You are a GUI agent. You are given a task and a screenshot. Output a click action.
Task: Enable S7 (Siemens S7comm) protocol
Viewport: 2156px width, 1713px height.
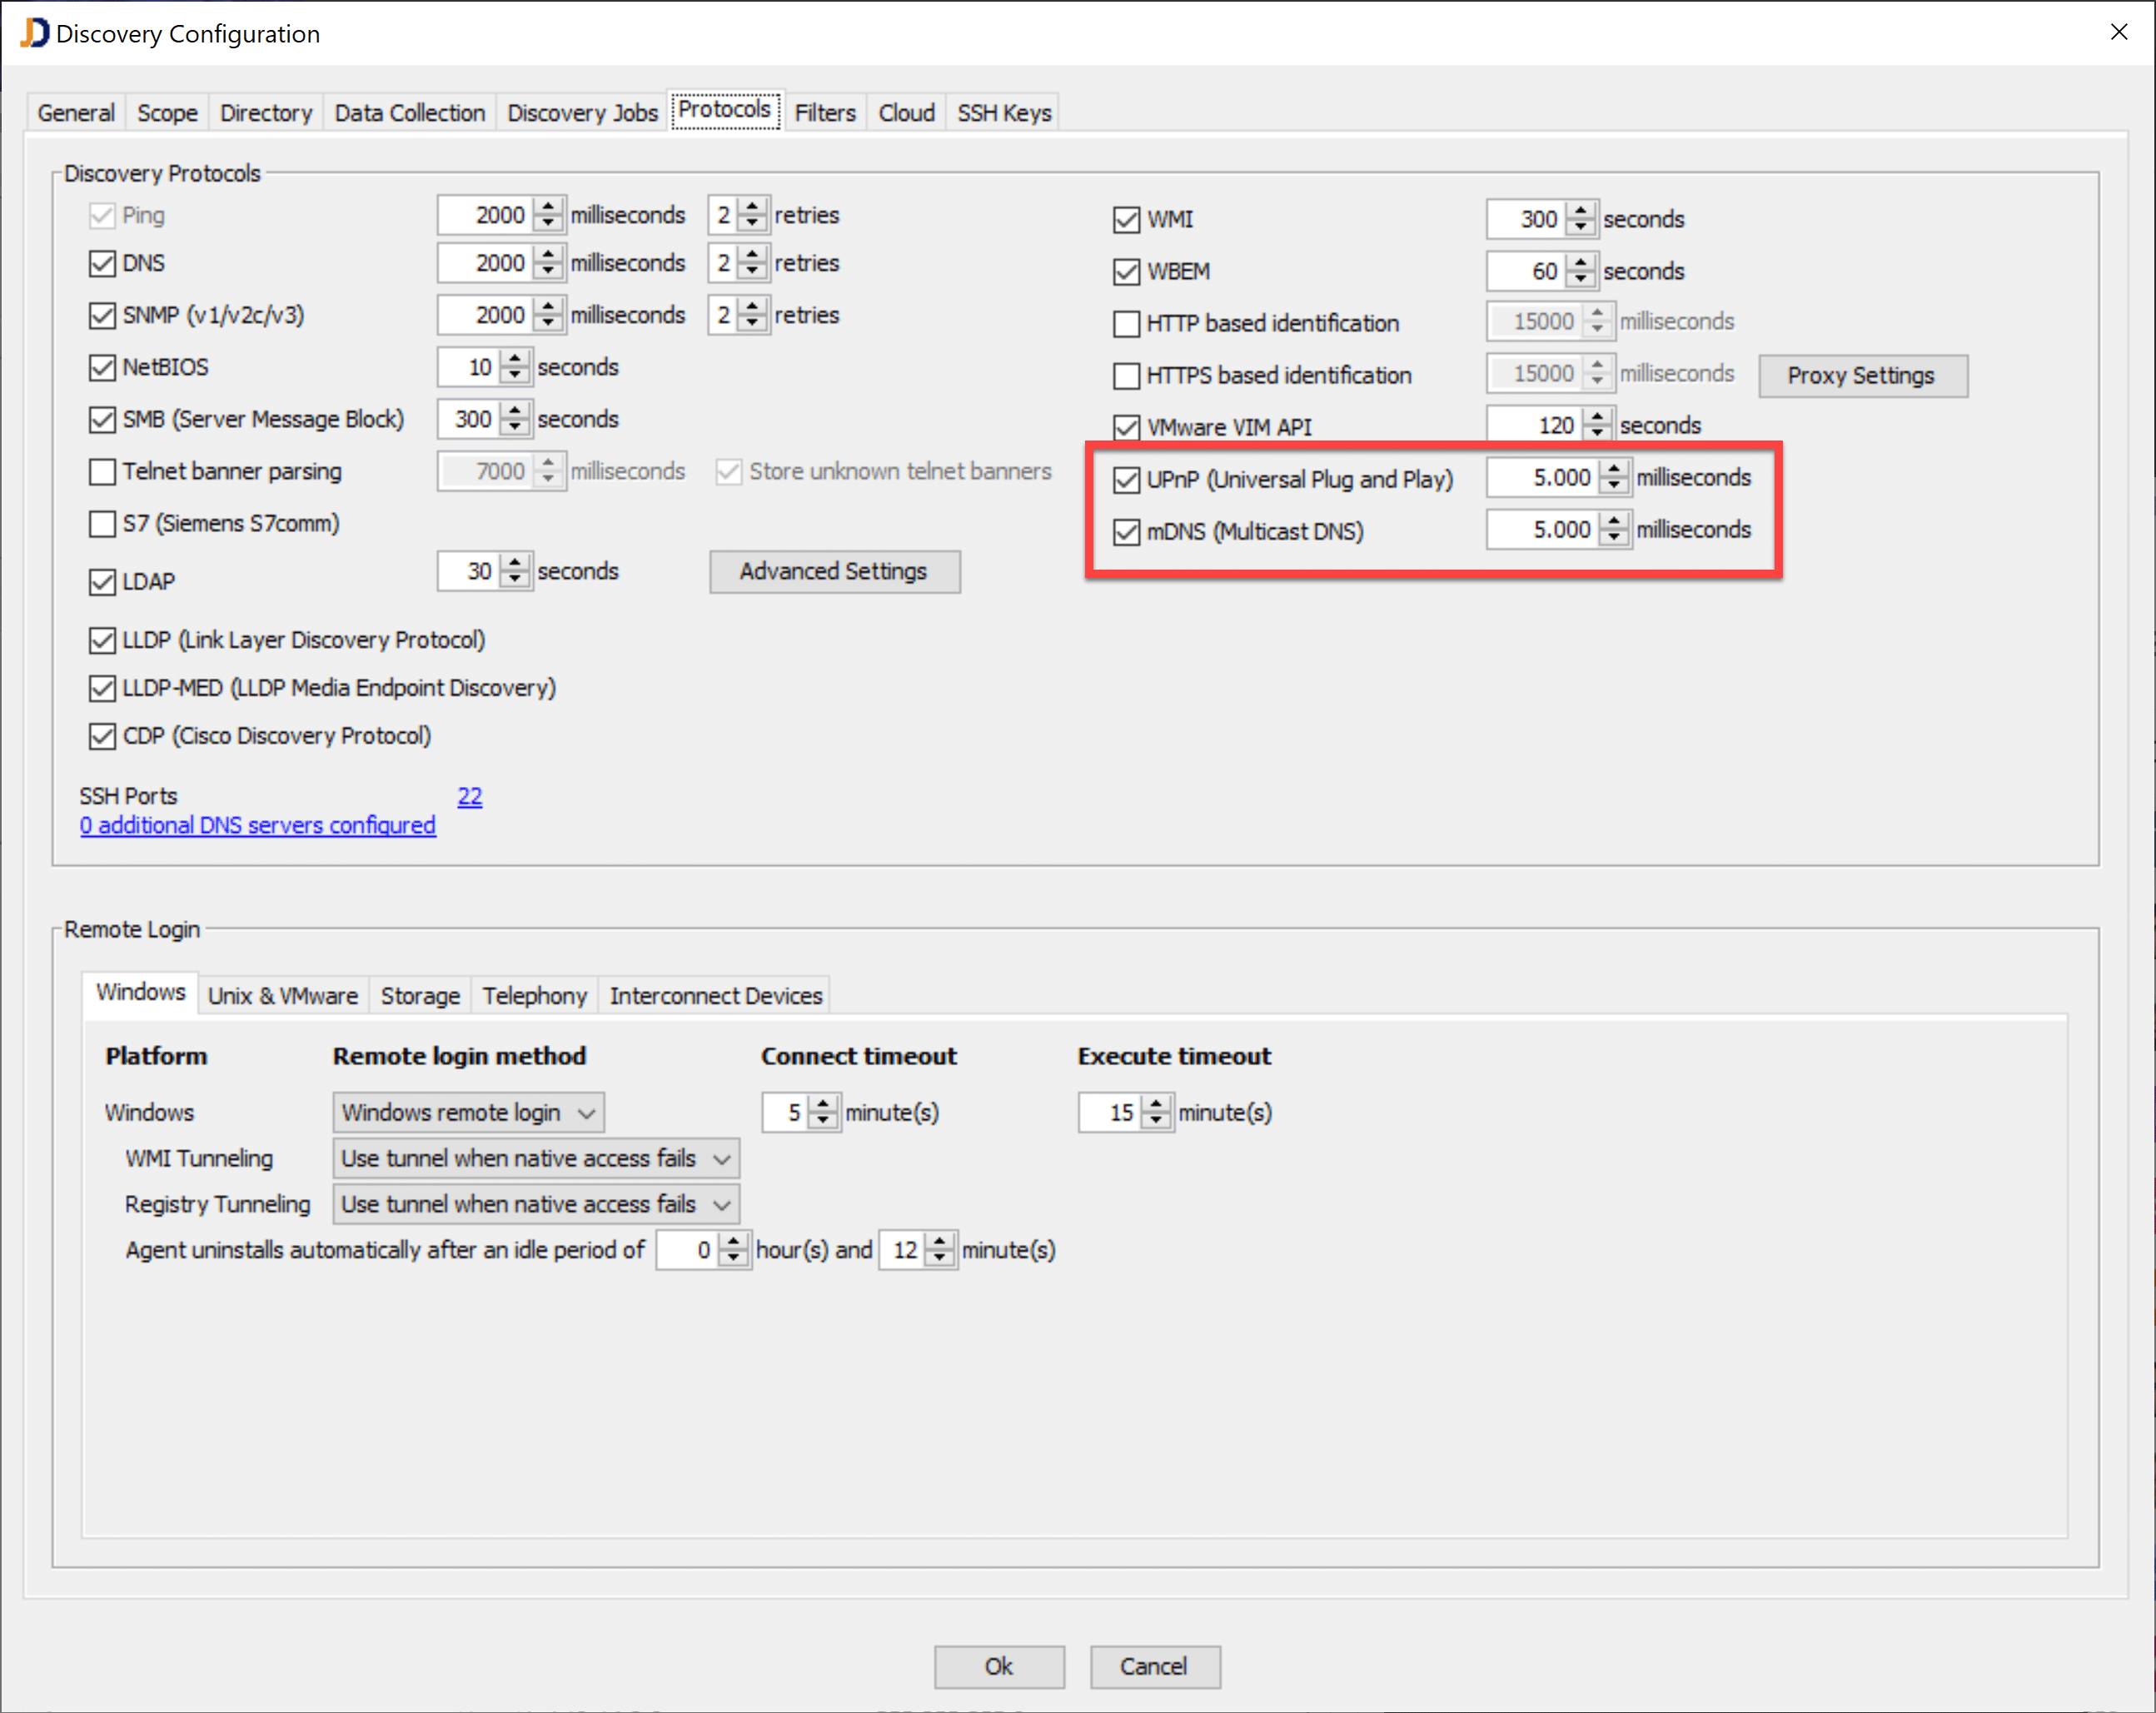point(102,523)
